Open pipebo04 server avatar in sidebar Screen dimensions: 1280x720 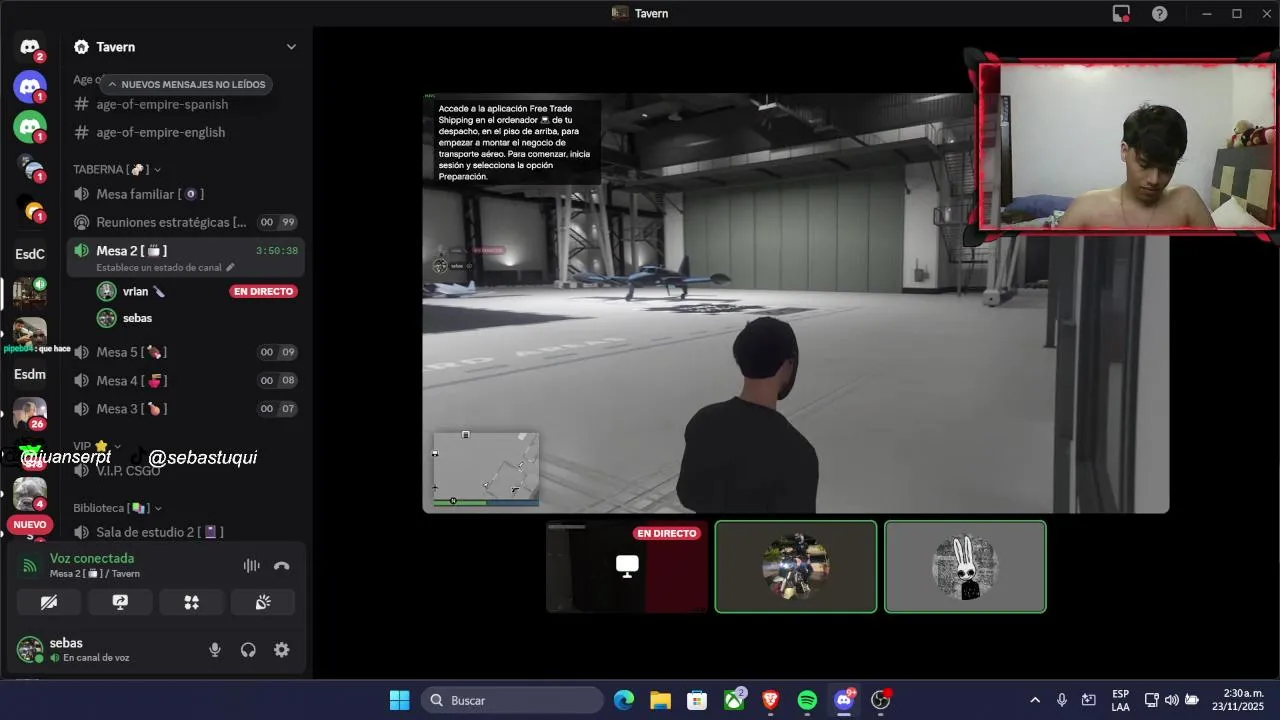point(30,333)
